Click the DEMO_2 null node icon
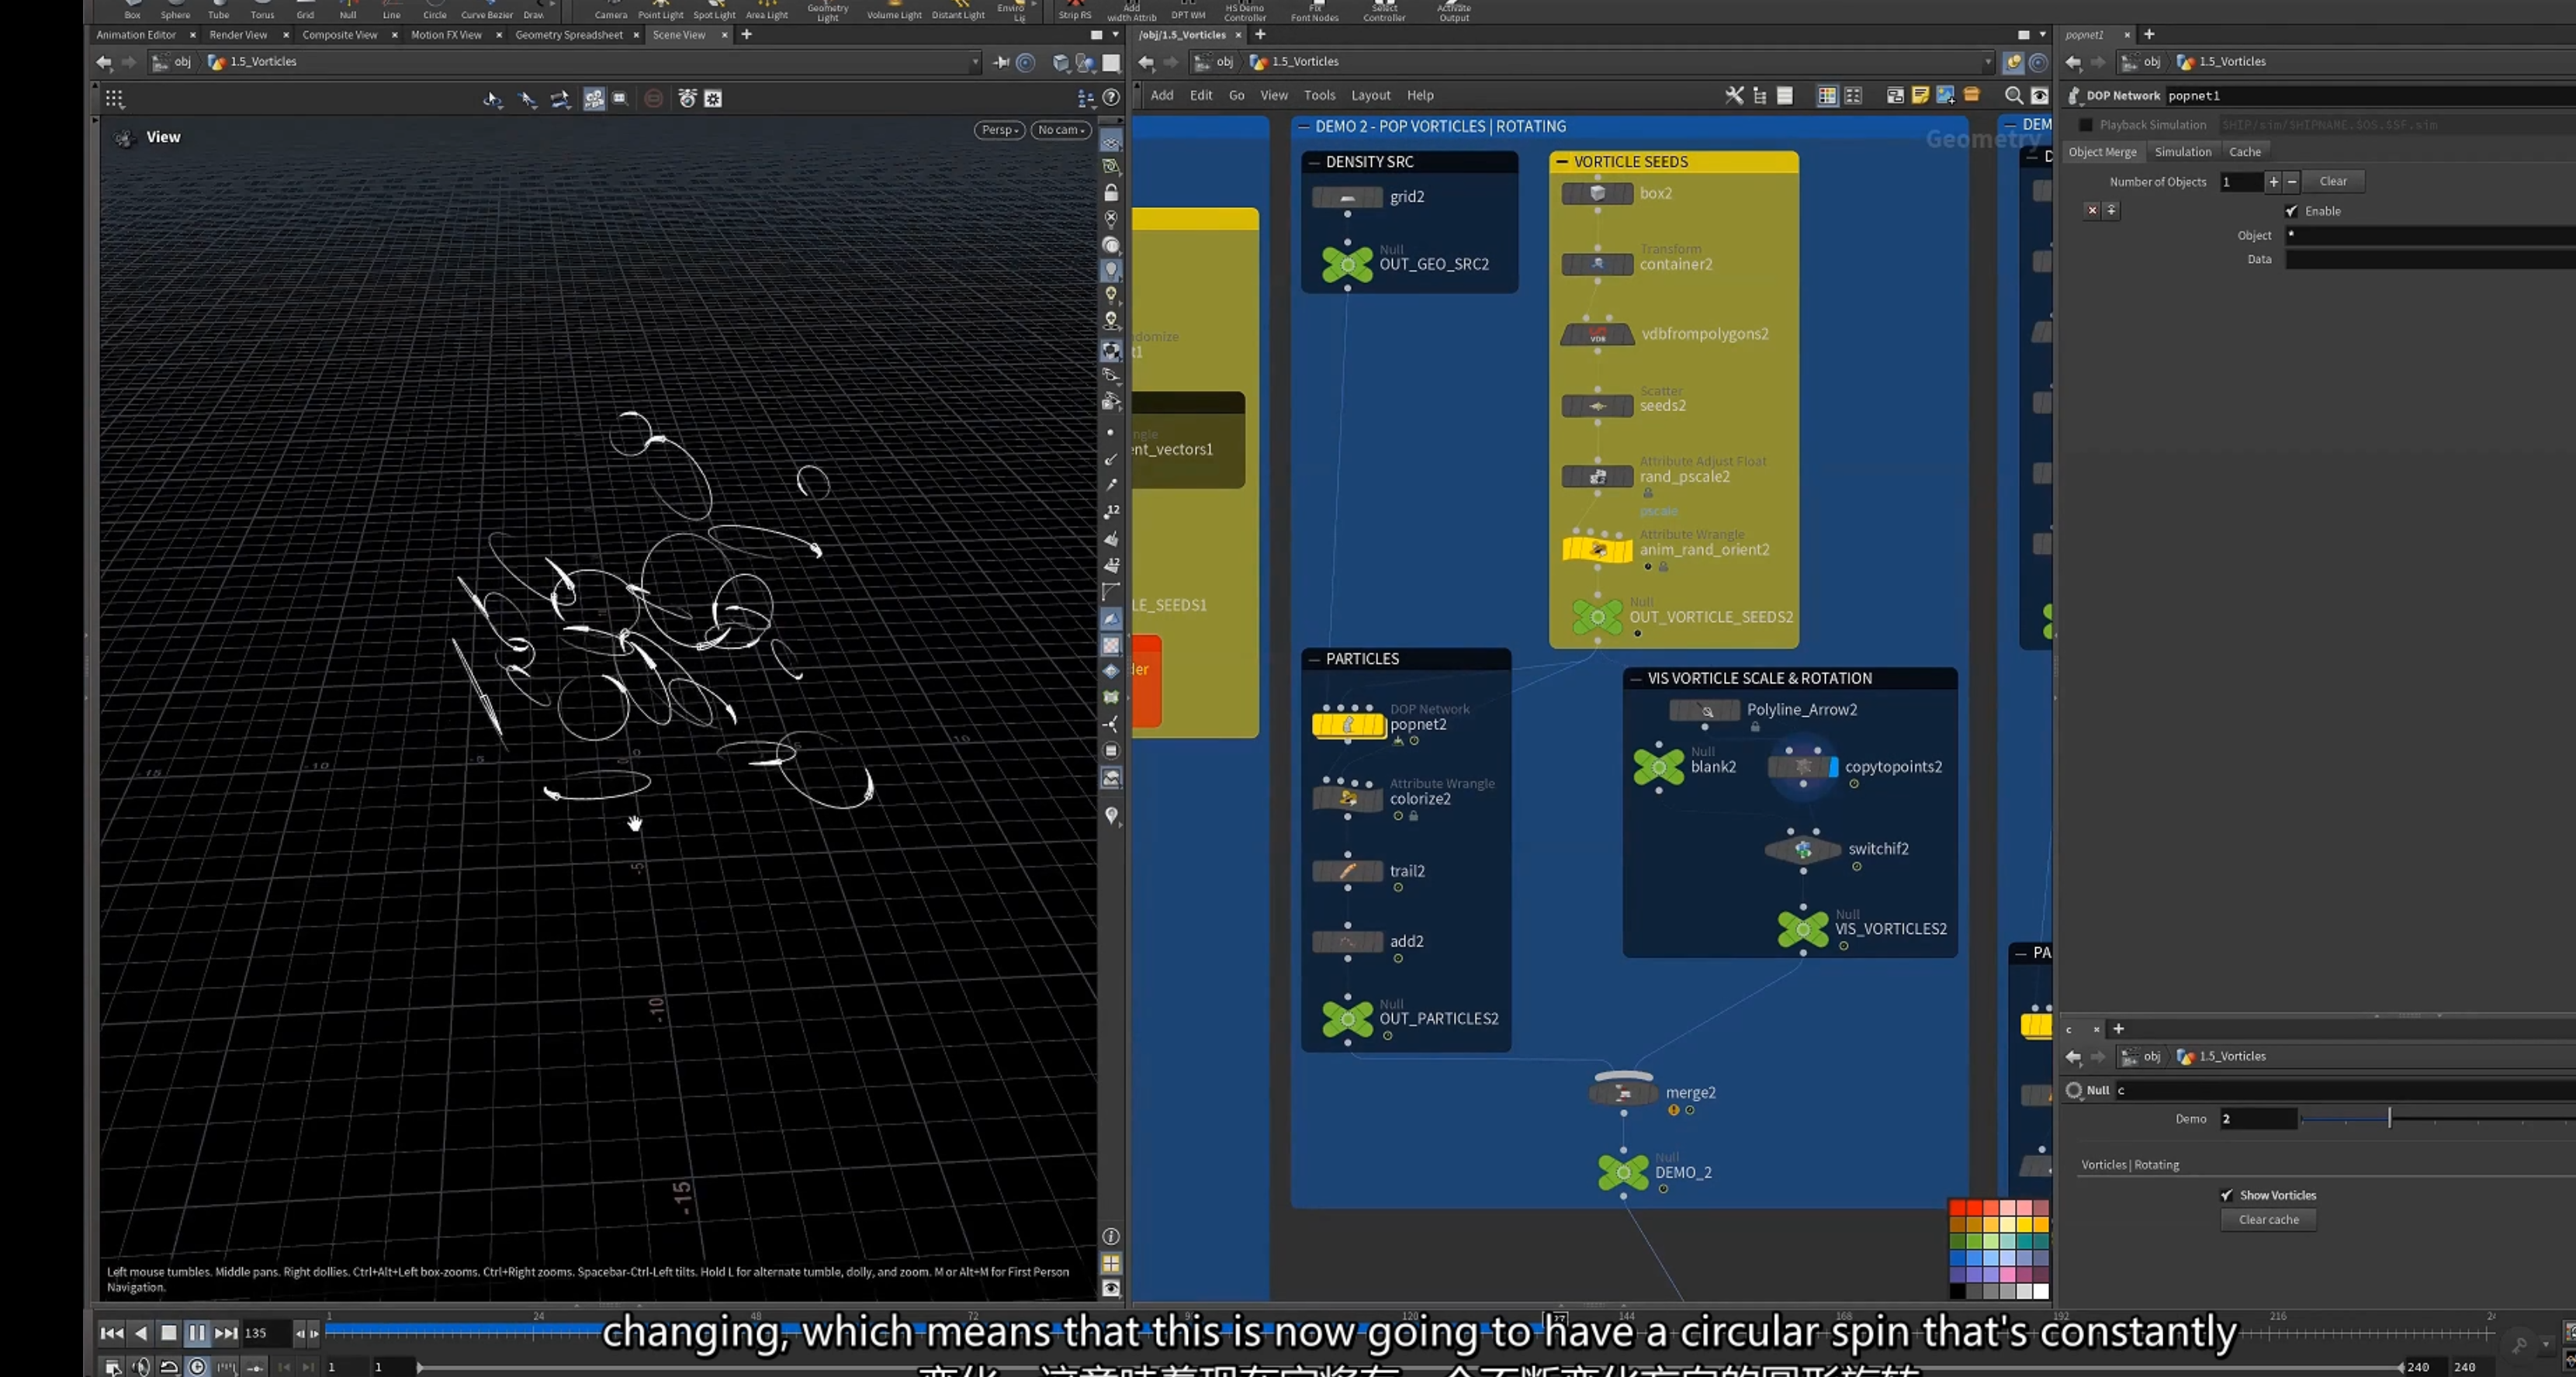Image resolution: width=2576 pixels, height=1377 pixels. pos(1623,1172)
